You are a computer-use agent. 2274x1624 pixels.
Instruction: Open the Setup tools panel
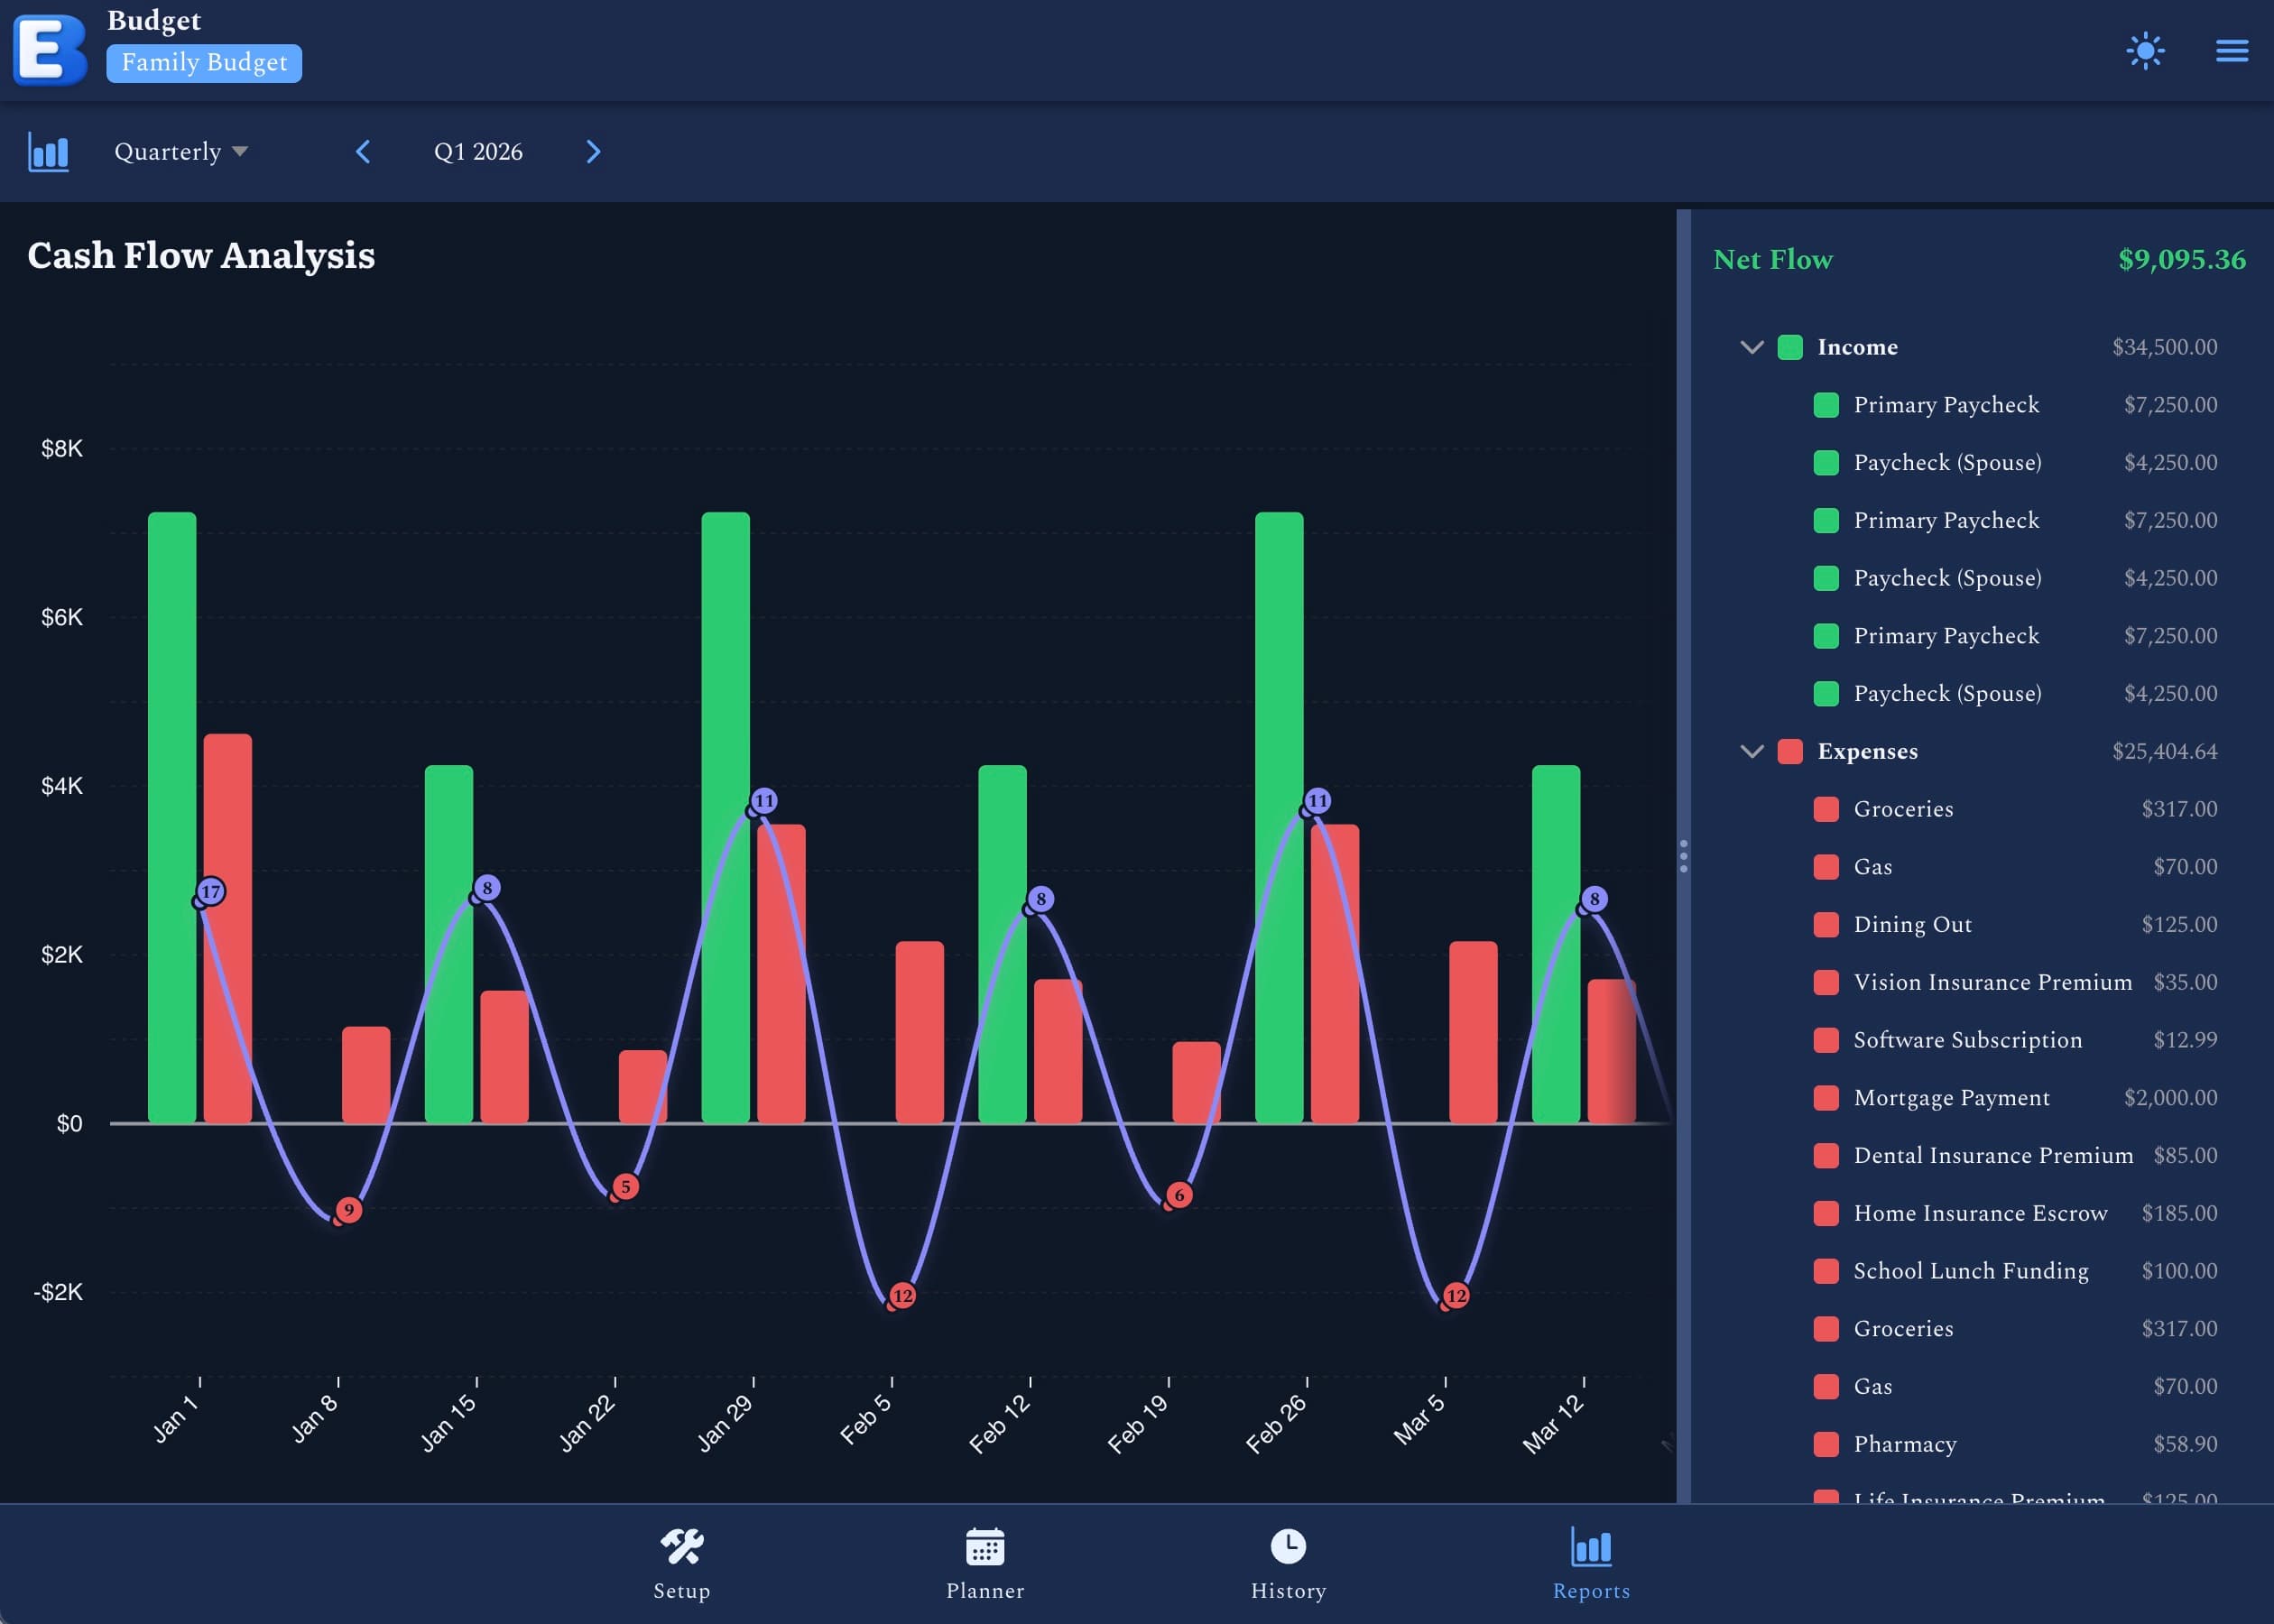click(683, 1555)
